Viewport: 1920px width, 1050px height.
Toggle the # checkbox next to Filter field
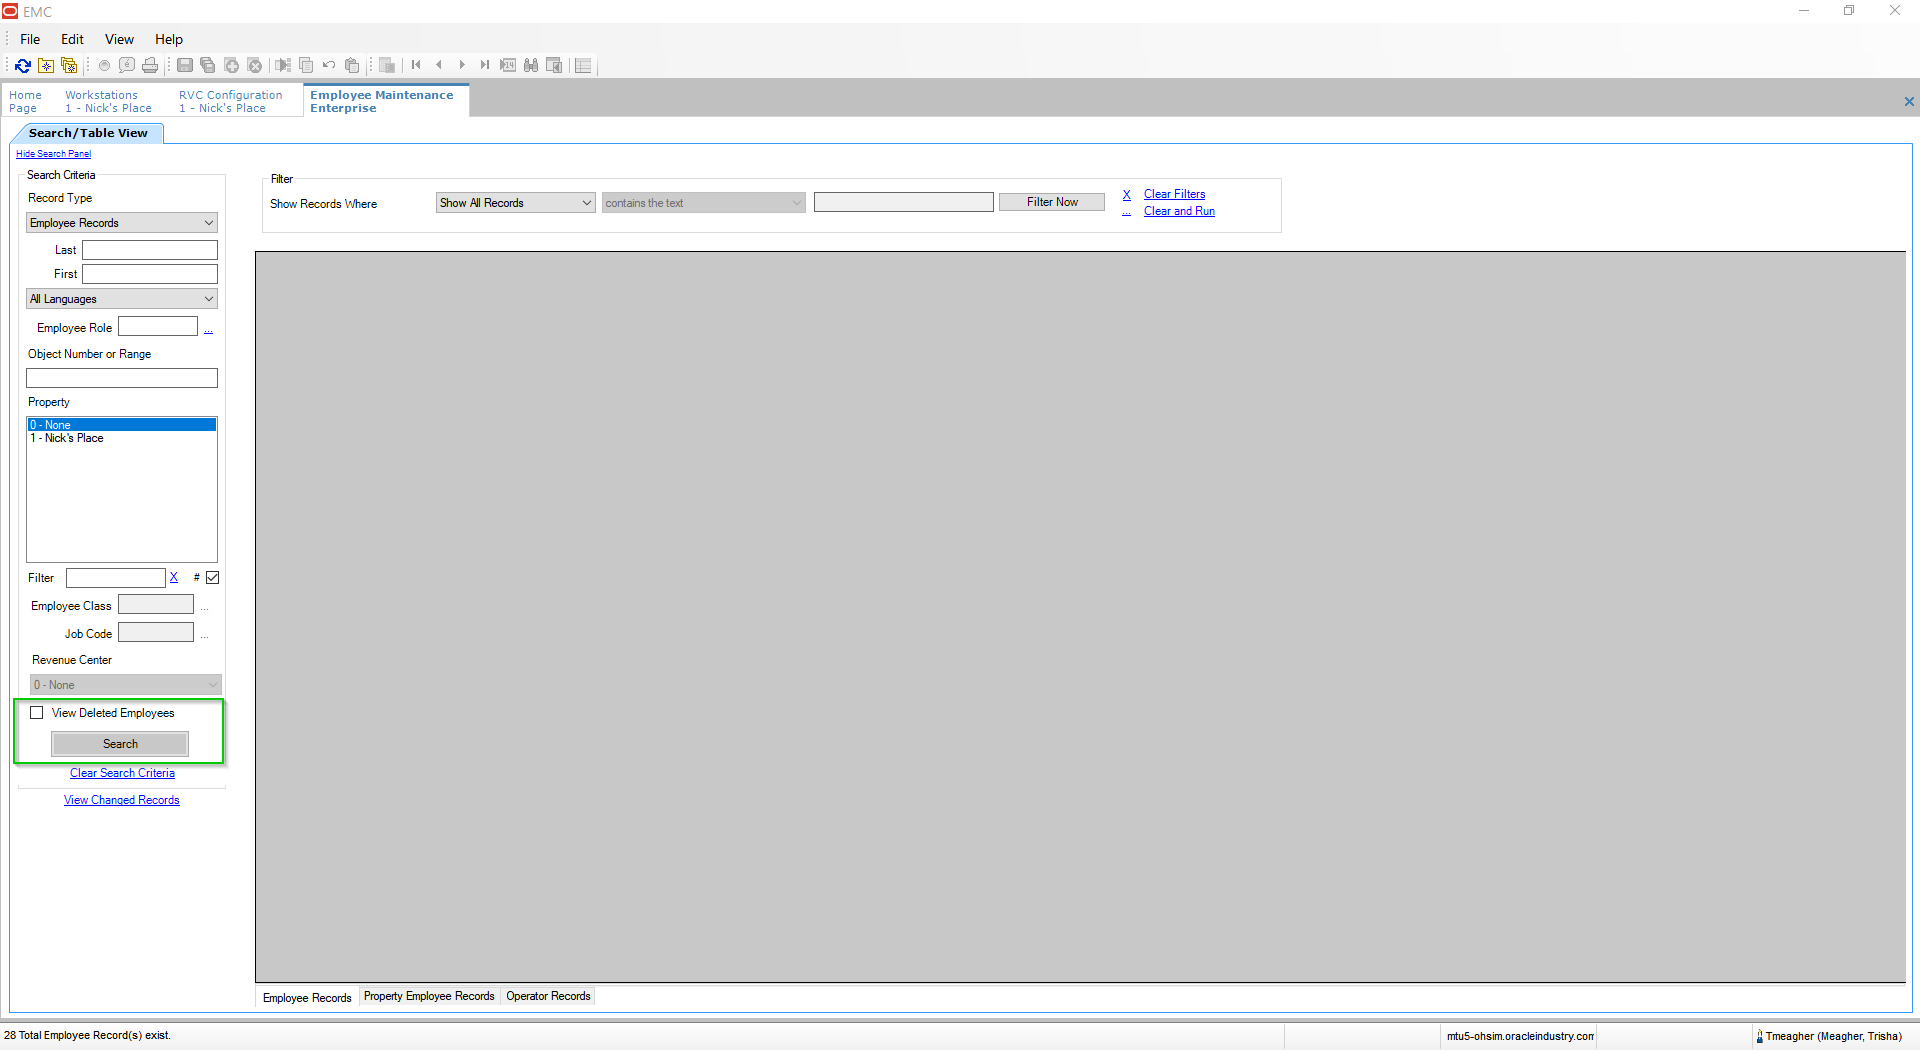pos(213,577)
